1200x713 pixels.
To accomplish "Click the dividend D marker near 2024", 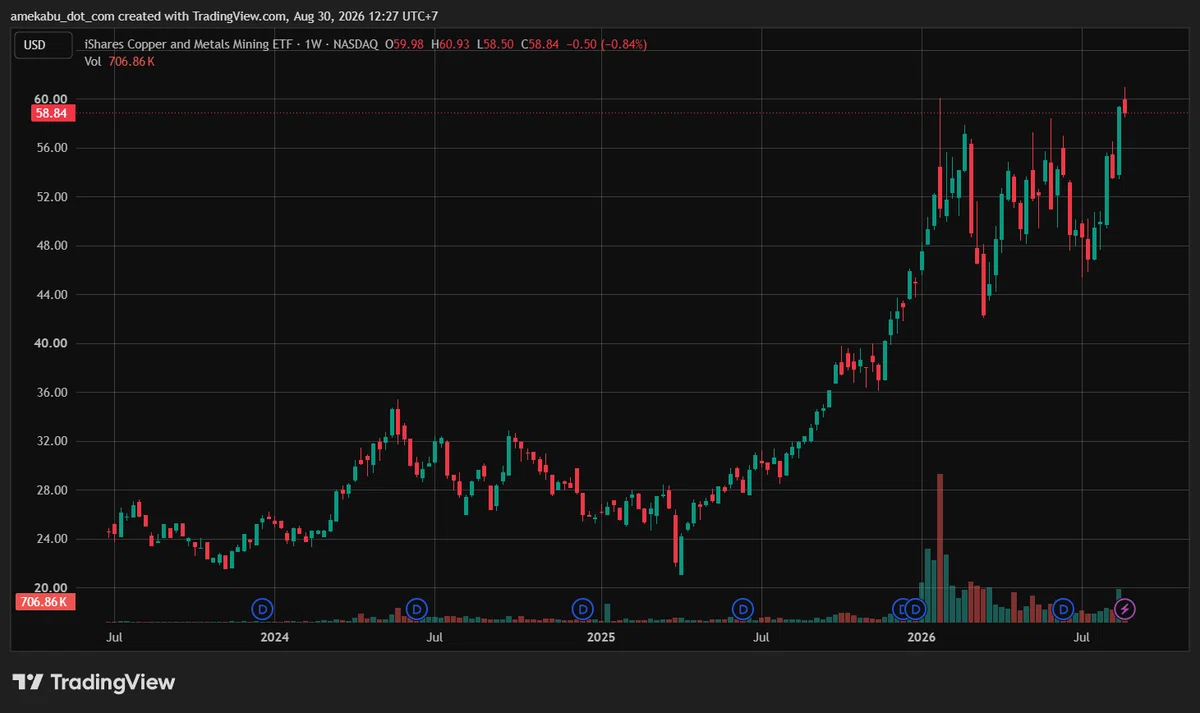I will [262, 608].
